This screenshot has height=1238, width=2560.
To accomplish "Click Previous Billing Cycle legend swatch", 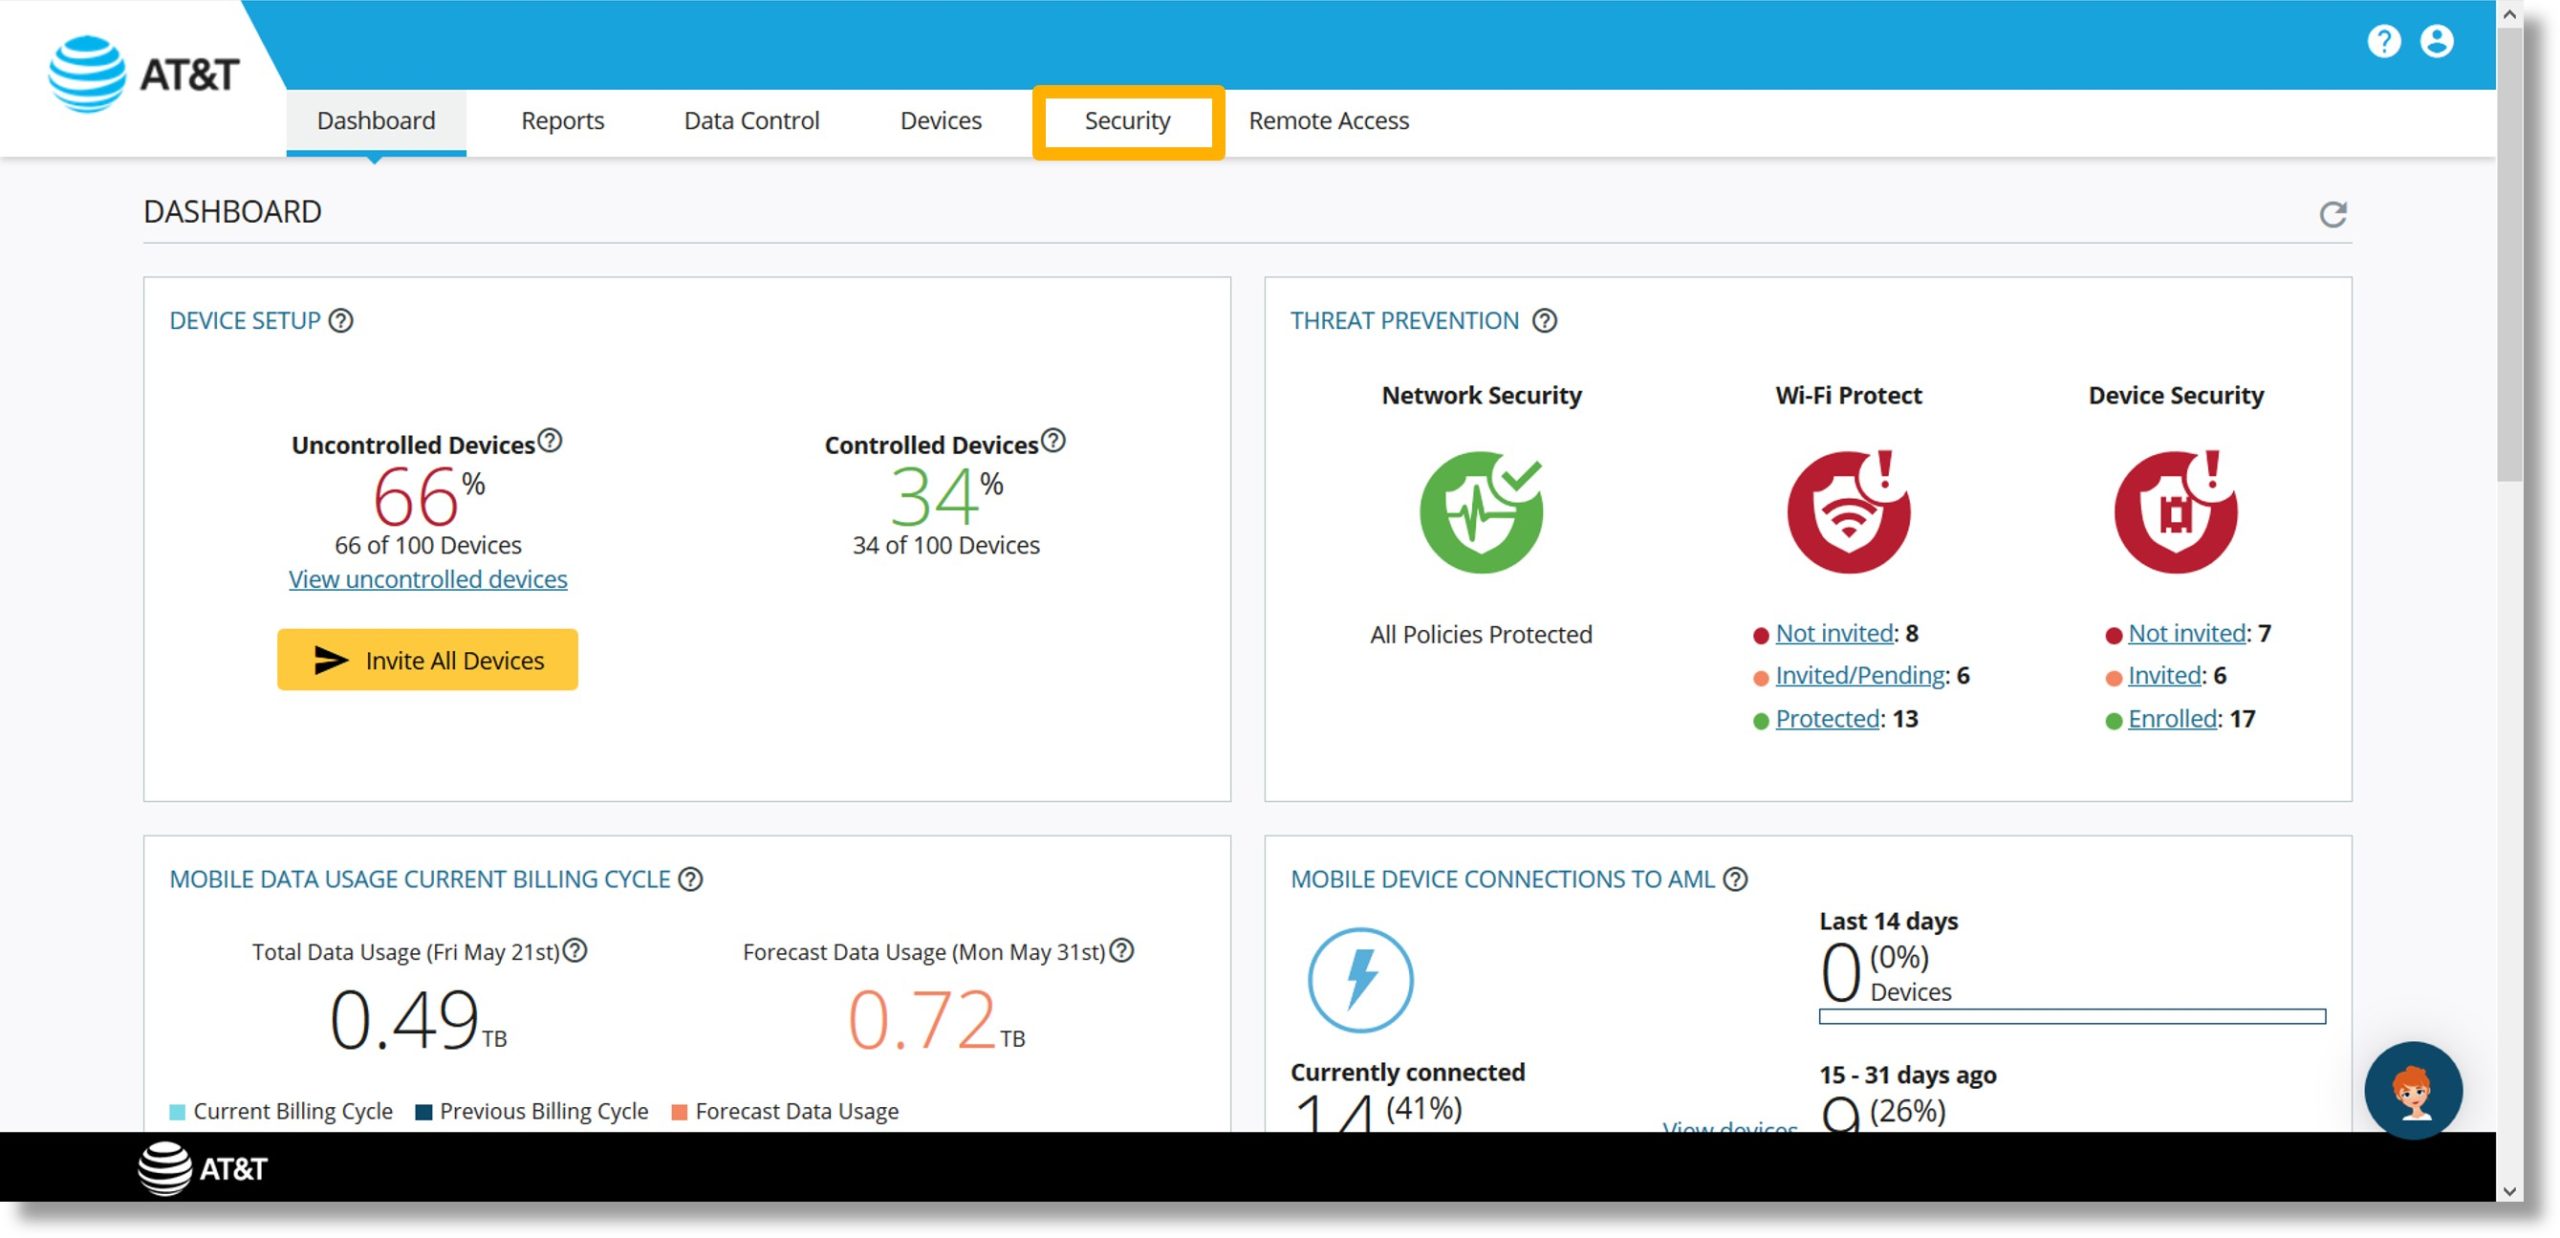I will [424, 1112].
